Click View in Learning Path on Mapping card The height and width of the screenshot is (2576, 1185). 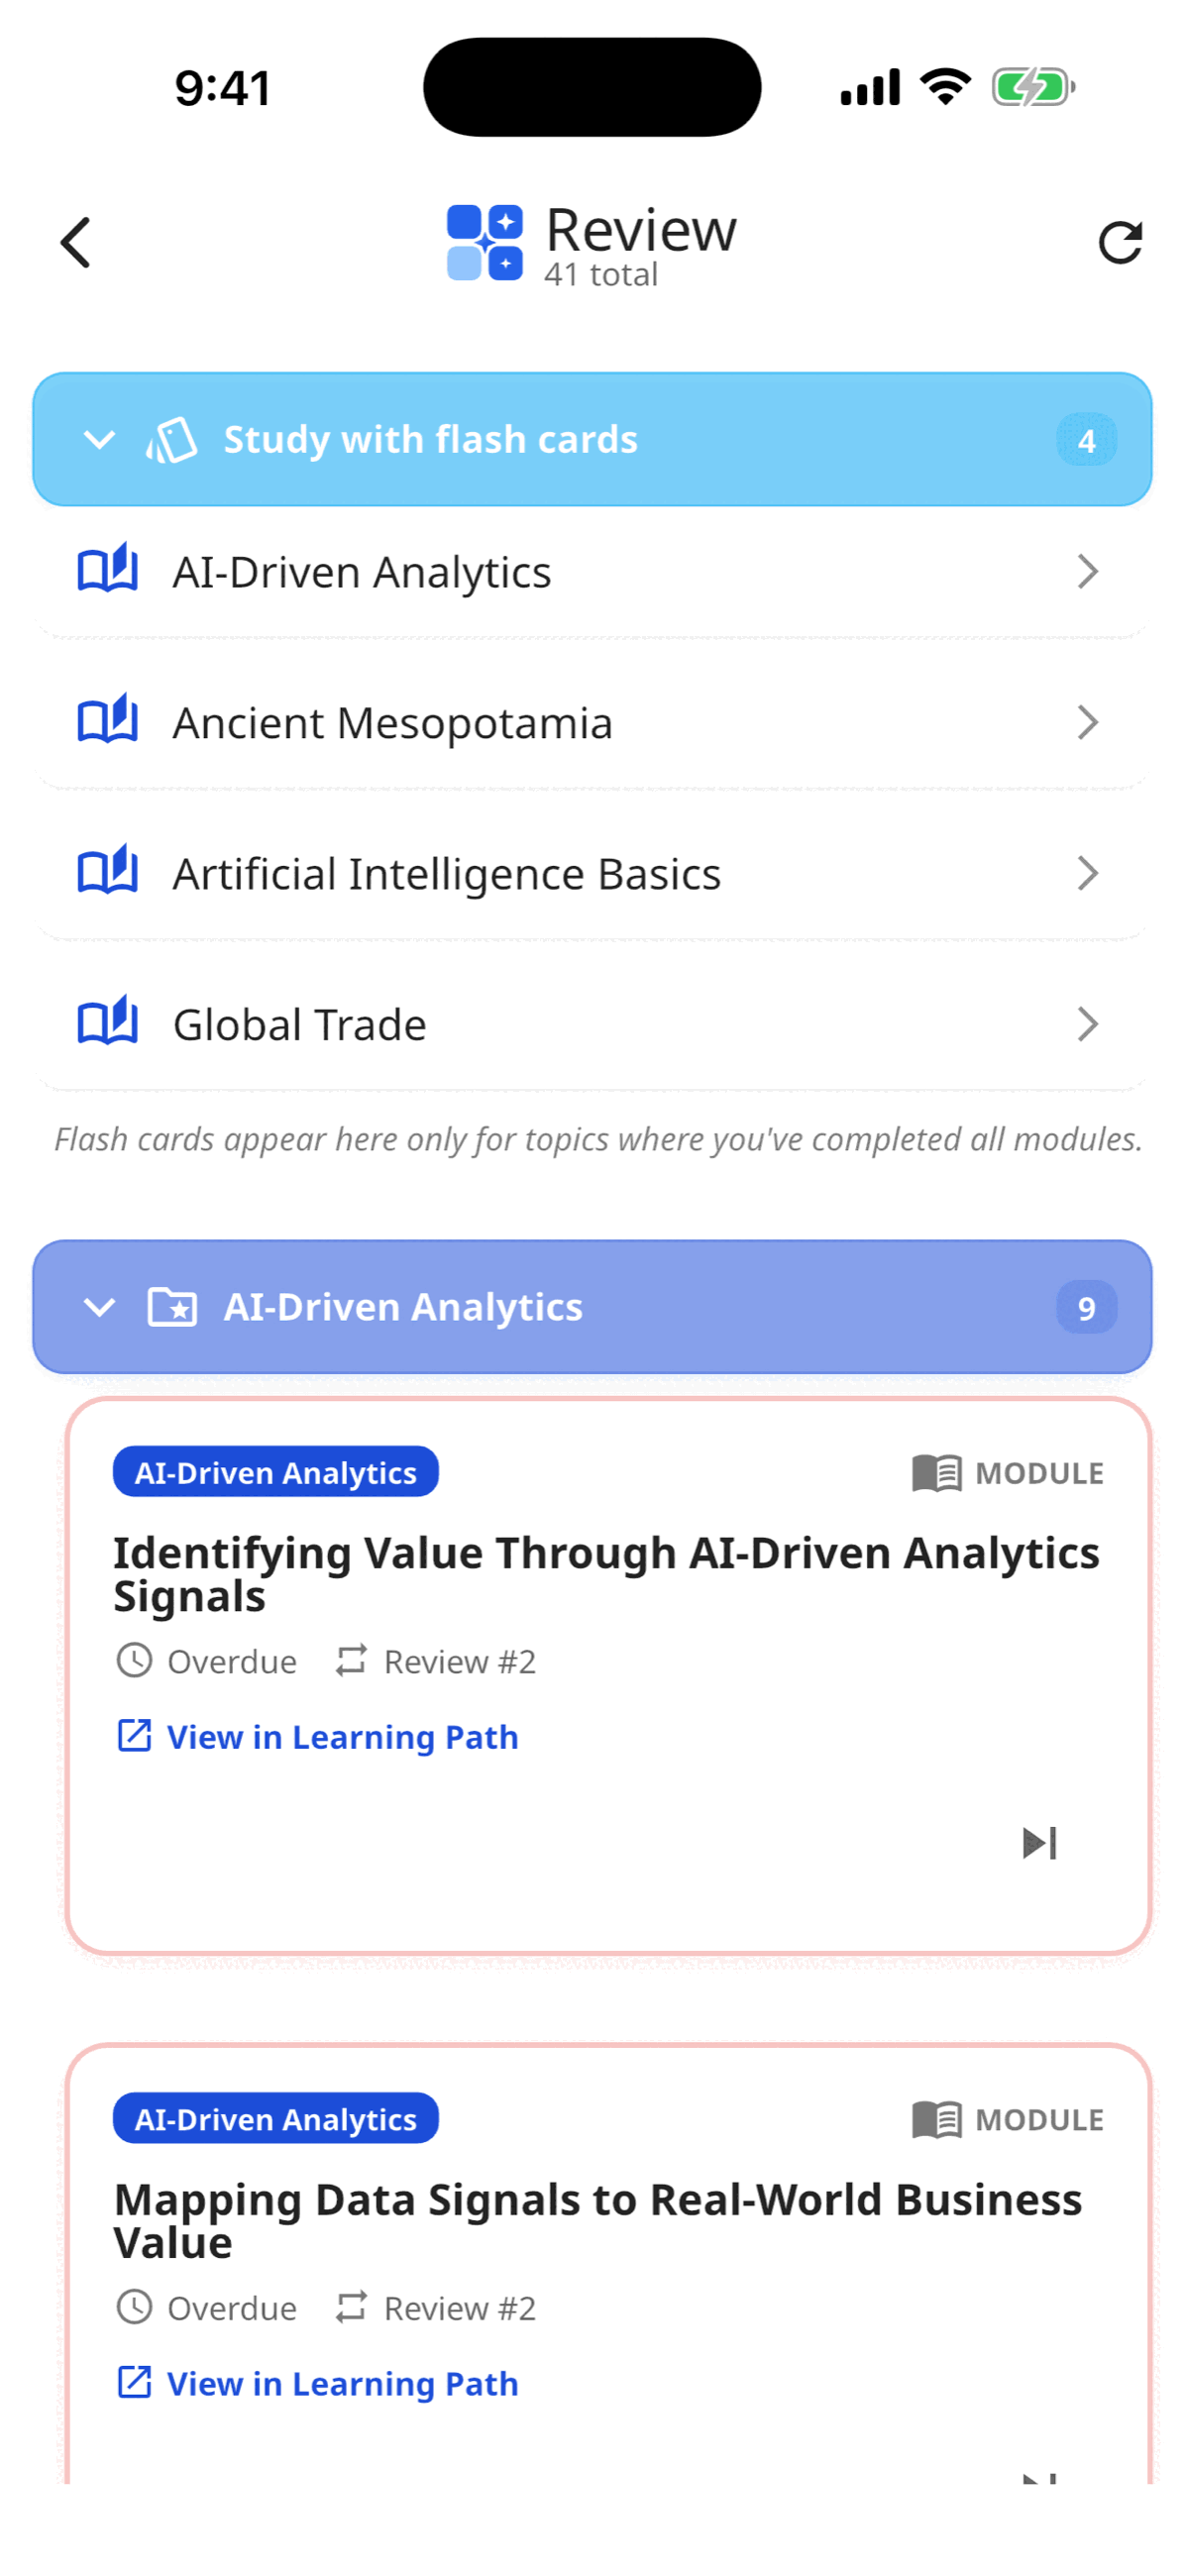[x=342, y=2384]
